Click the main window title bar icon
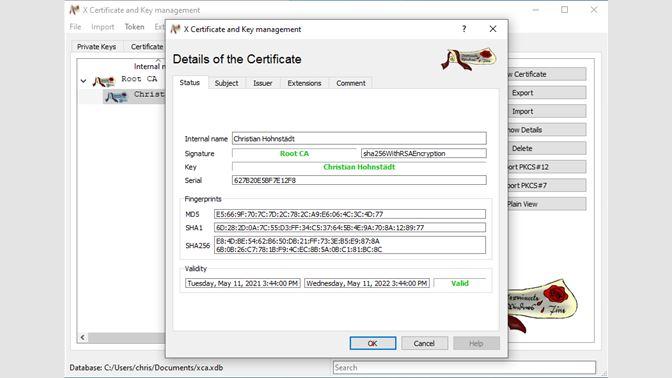This screenshot has height=378, width=672. point(74,10)
